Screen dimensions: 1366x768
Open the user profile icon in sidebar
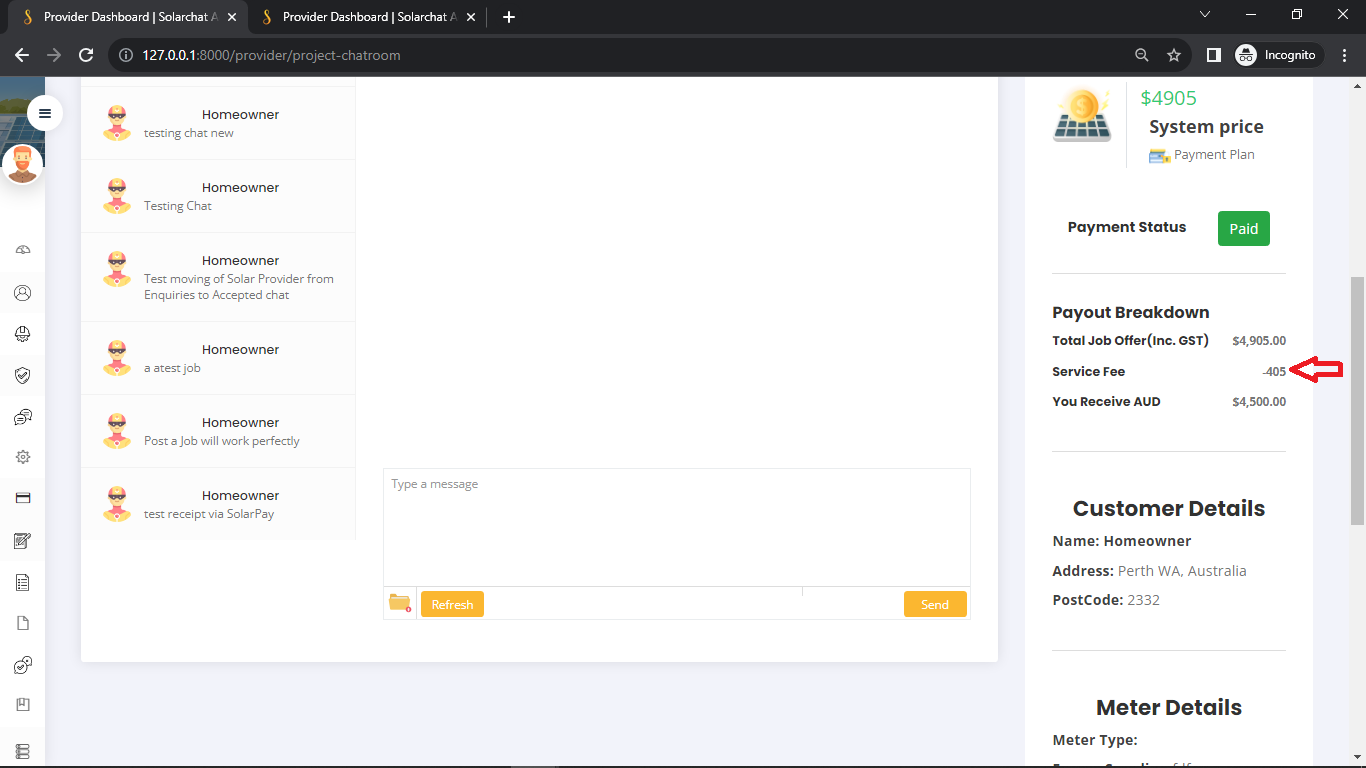[x=23, y=293]
